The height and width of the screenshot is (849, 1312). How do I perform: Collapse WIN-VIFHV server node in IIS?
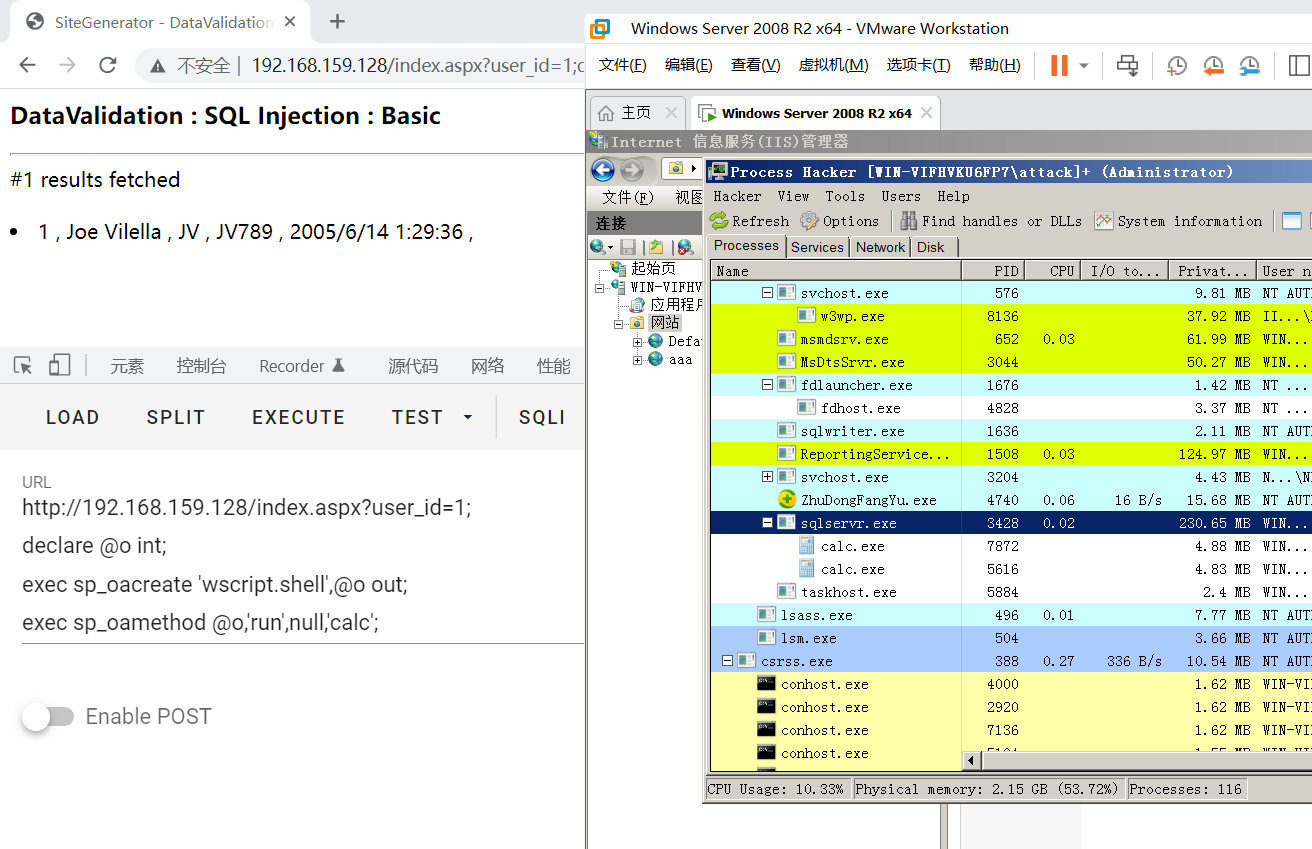600,287
